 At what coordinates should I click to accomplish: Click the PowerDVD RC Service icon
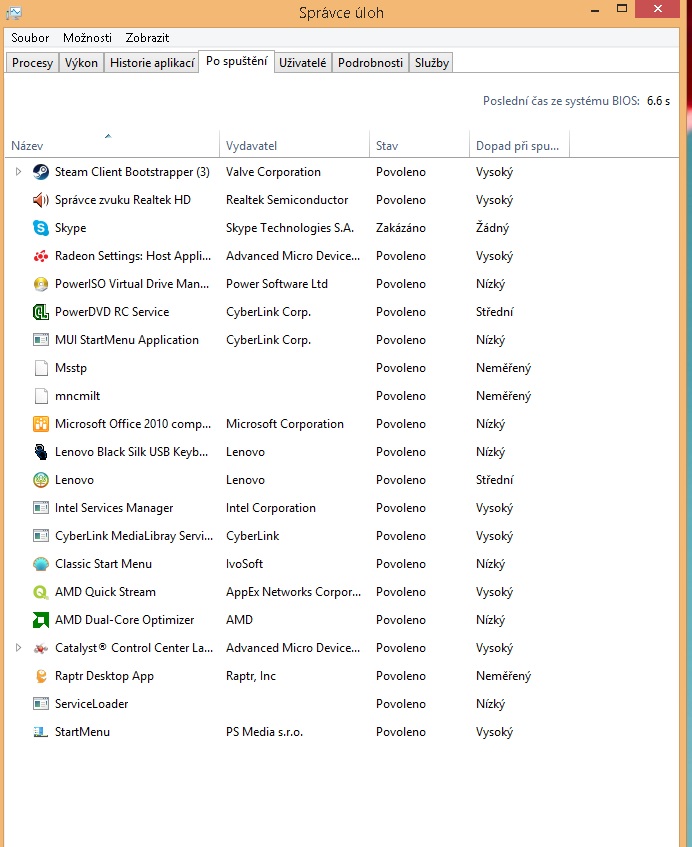(41, 312)
